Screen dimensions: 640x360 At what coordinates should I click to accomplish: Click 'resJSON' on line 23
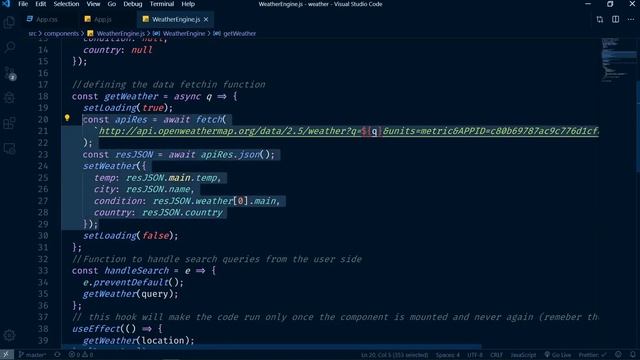coord(134,155)
